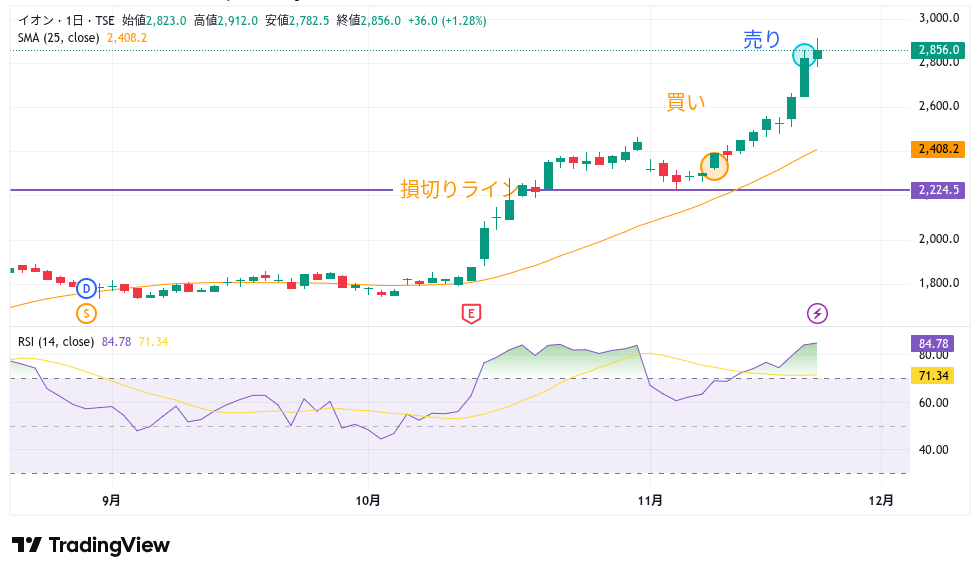Click the 買い annotation label
Viewport: 980px width, 575px height.
pyautogui.click(x=686, y=102)
